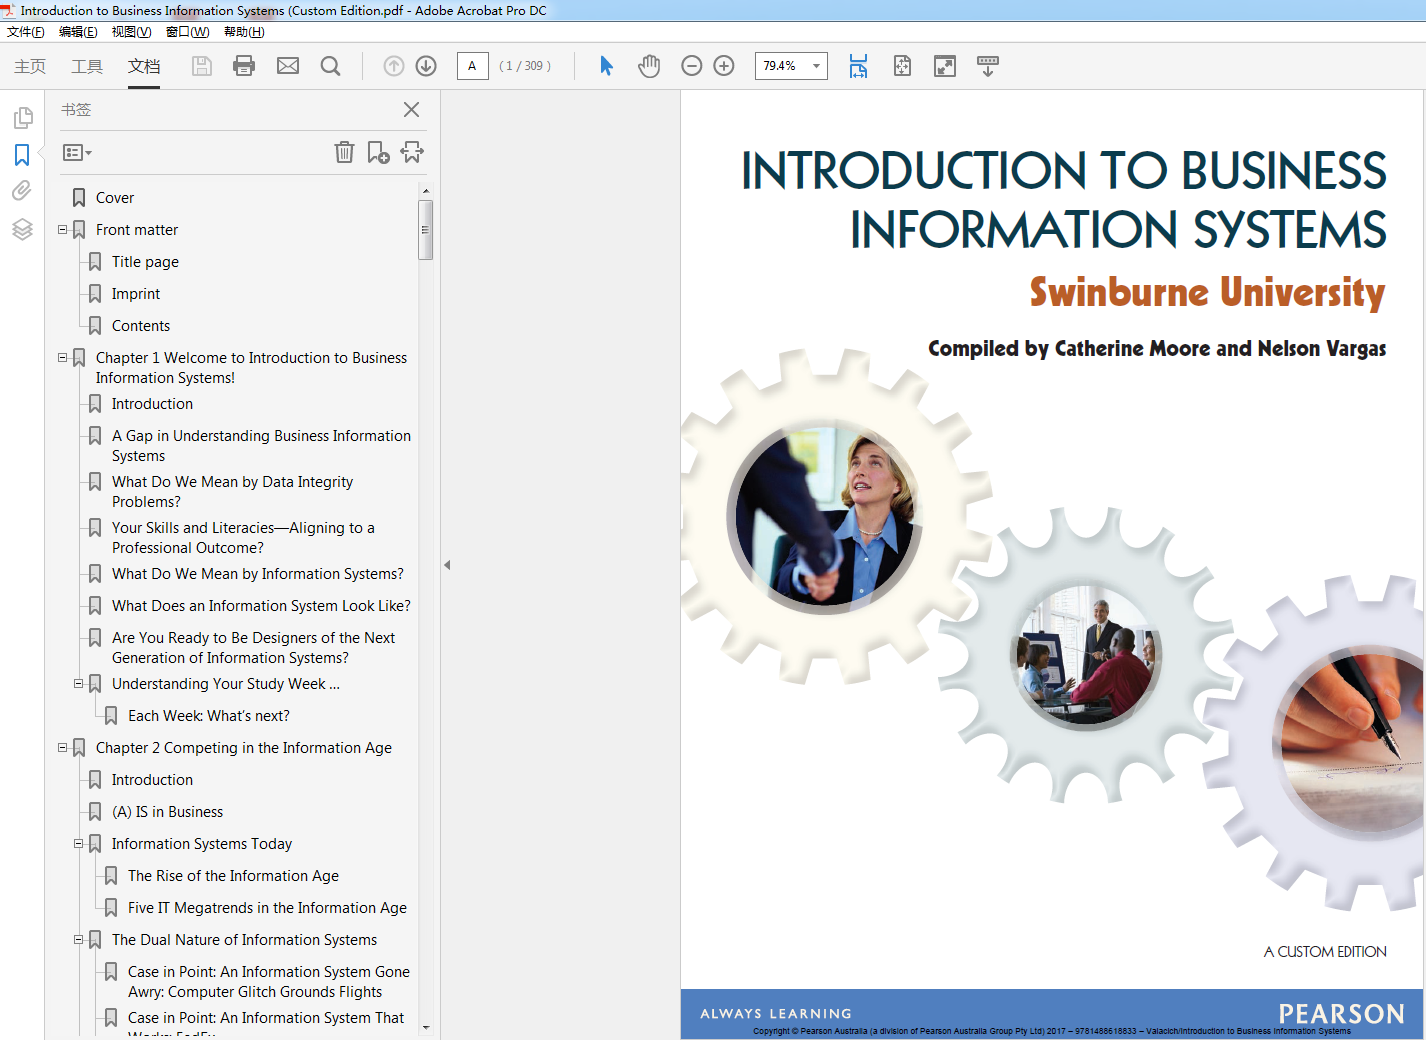Collapse the navigation pane arrow

[x=447, y=565]
